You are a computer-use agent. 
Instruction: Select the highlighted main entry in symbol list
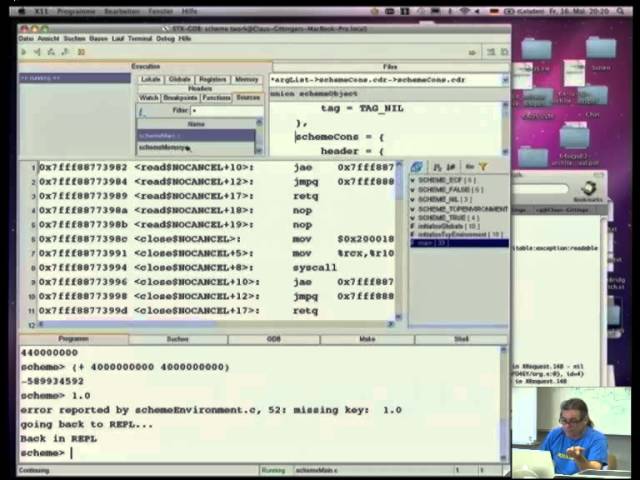tap(459, 243)
